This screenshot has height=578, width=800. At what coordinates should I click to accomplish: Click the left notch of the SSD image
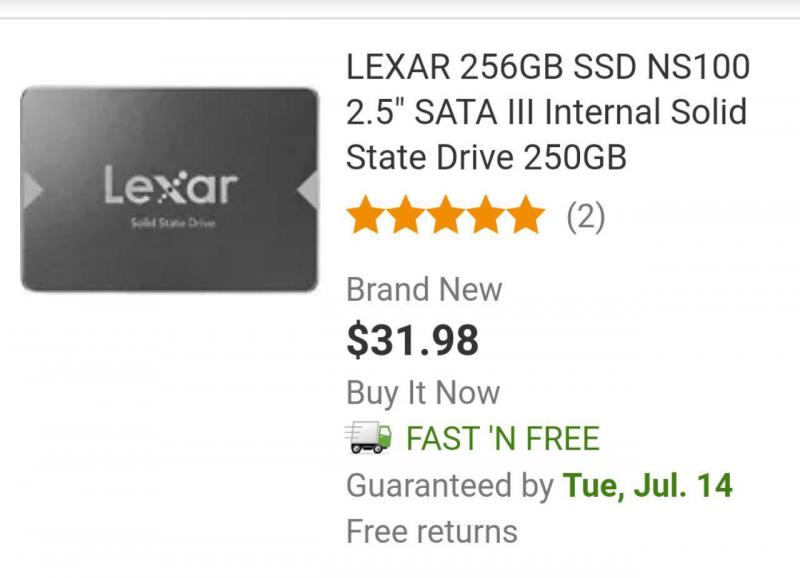click(31, 190)
